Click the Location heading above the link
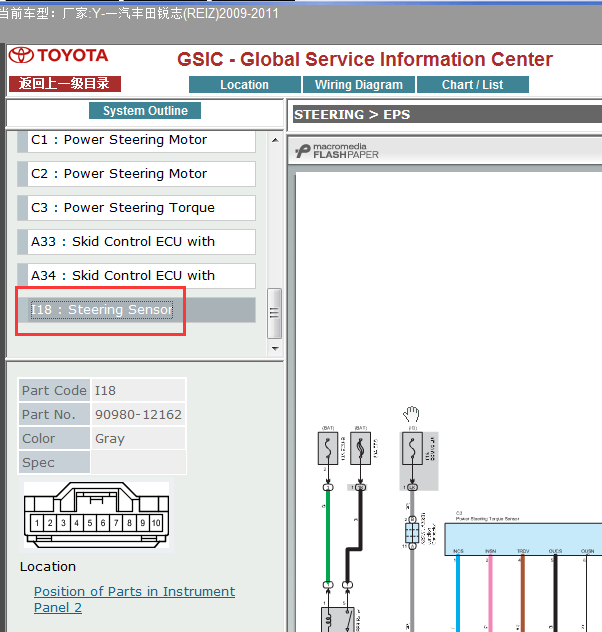 click(x=48, y=566)
